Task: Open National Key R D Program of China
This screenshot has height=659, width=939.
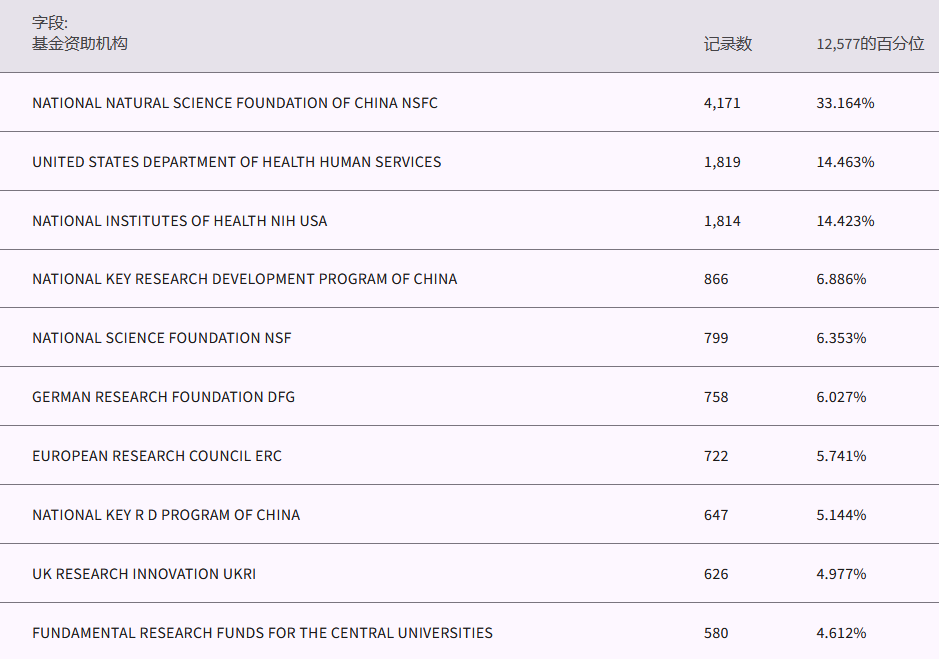Action: [x=166, y=515]
